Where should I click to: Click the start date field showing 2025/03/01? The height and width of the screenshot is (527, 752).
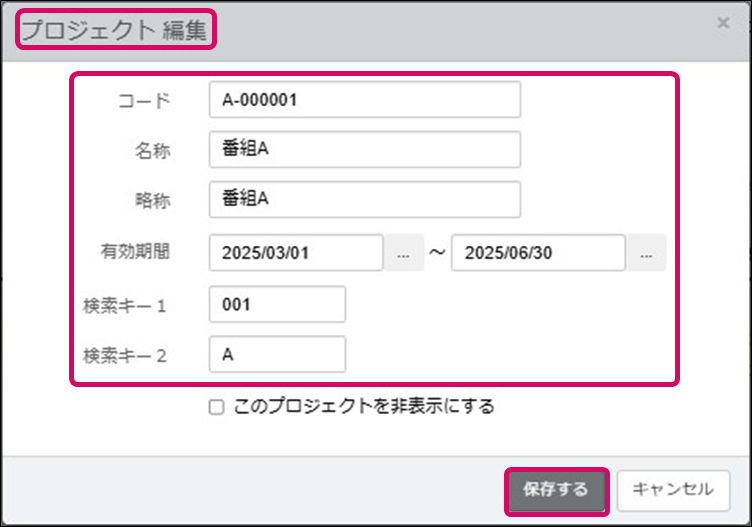point(296,253)
